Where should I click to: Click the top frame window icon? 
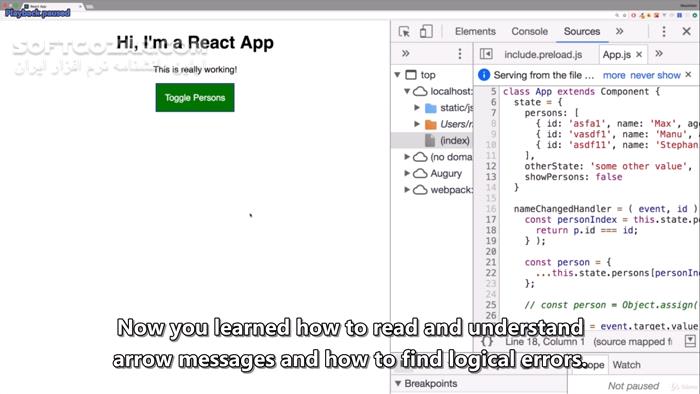click(x=411, y=75)
